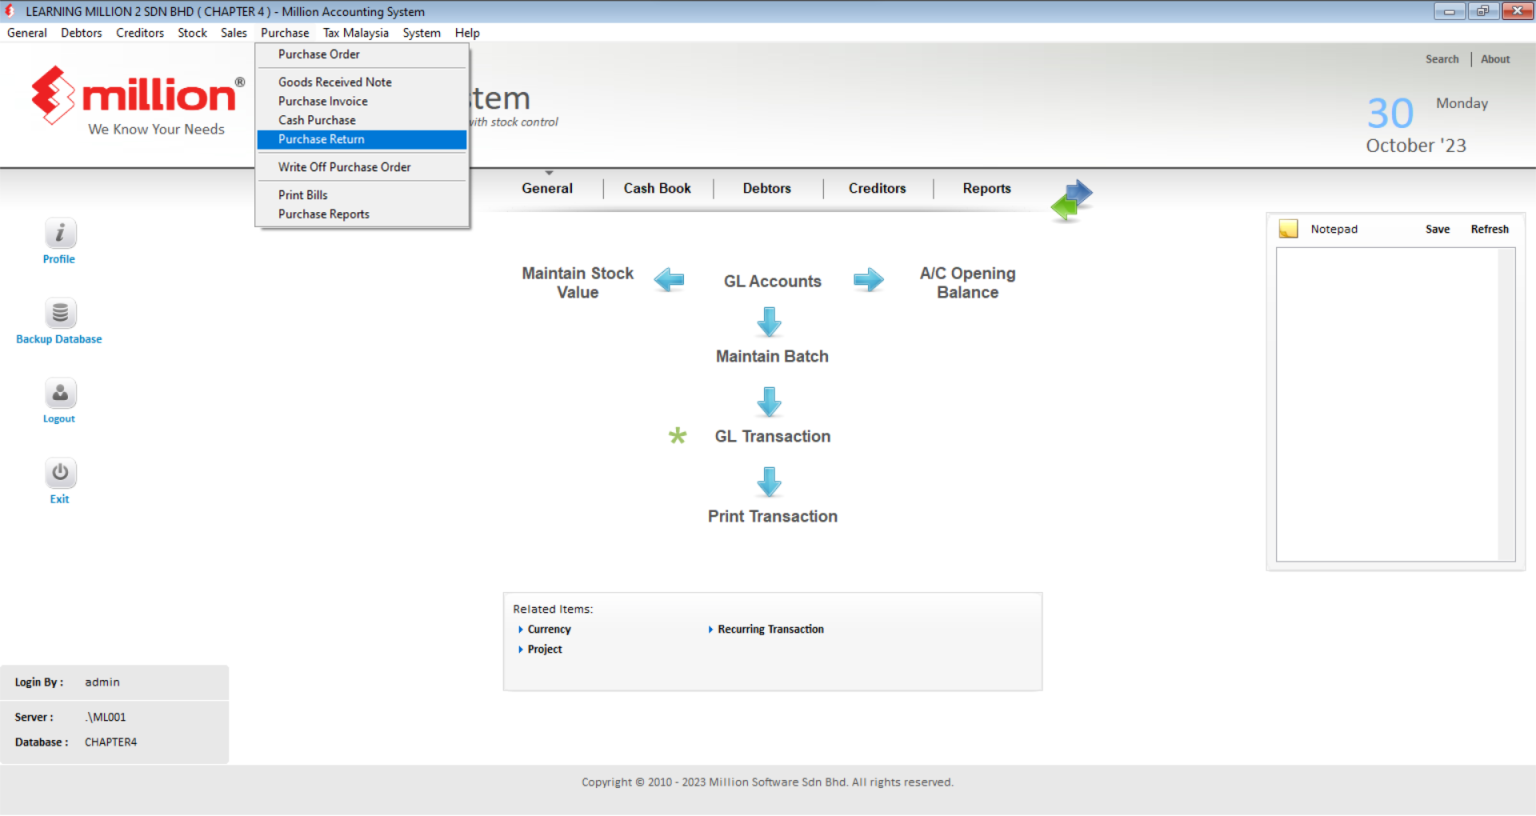This screenshot has width=1536, height=816.
Task: Click the About link
Action: [1495, 59]
